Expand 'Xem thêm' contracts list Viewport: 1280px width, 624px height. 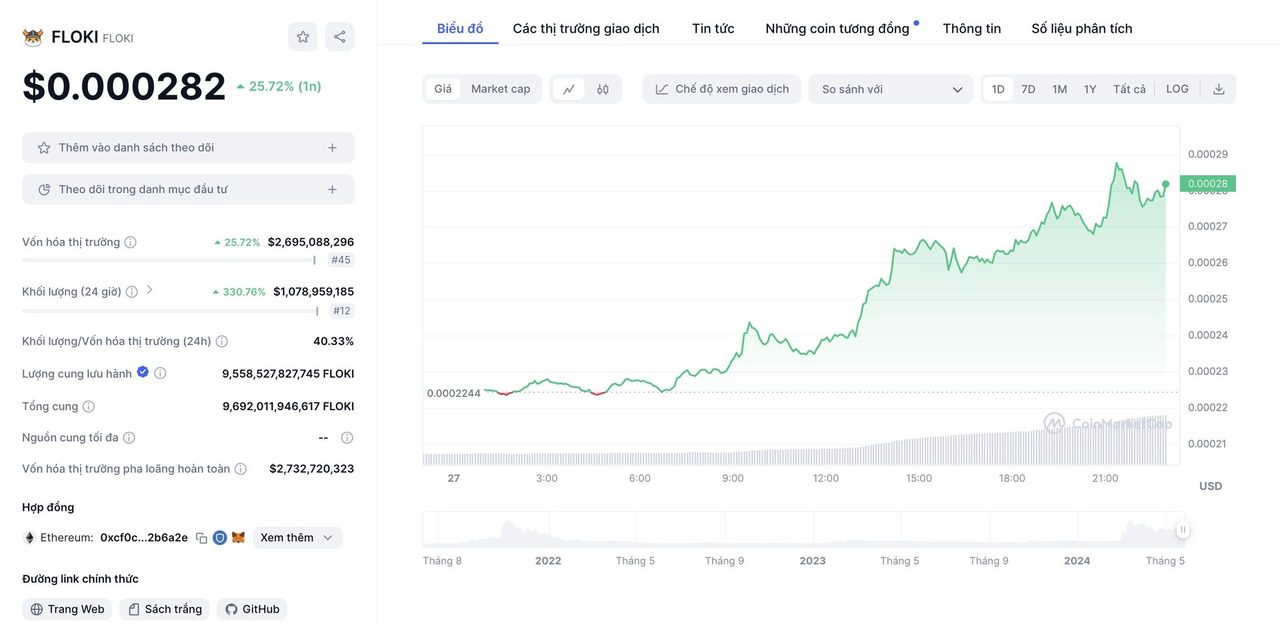coord(297,538)
